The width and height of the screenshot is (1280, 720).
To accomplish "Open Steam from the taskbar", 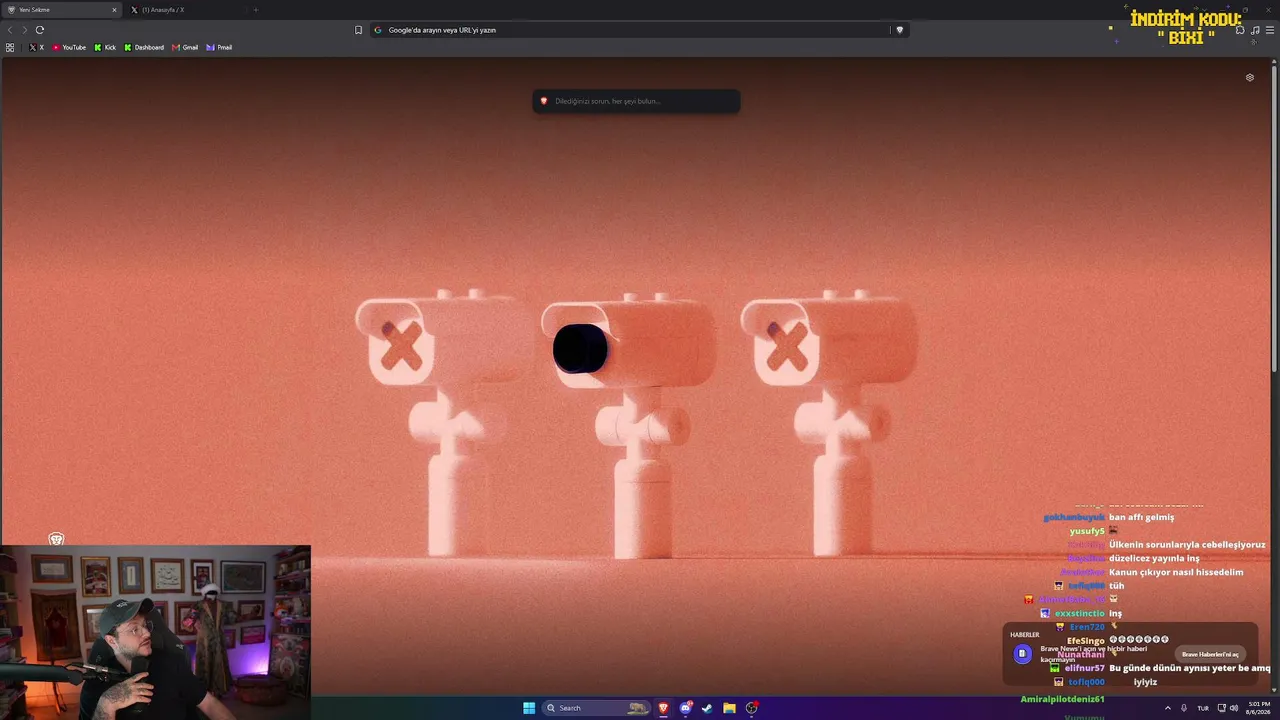I will pyautogui.click(x=707, y=708).
